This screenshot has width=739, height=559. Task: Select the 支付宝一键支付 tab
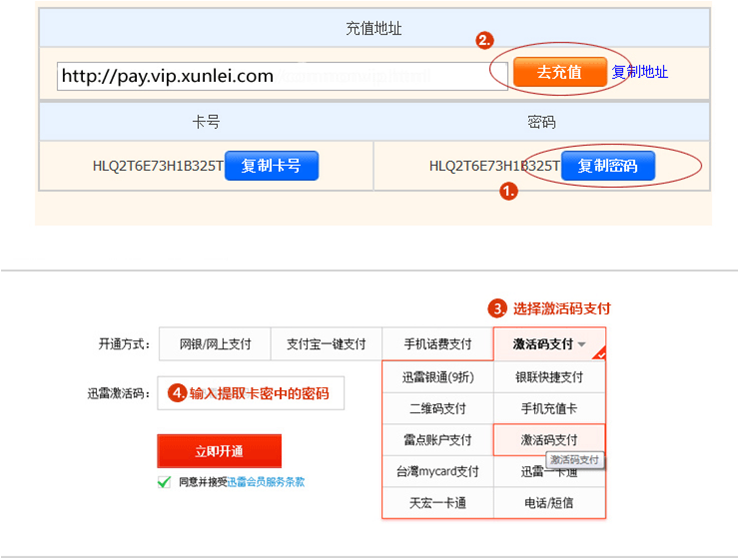click(326, 344)
